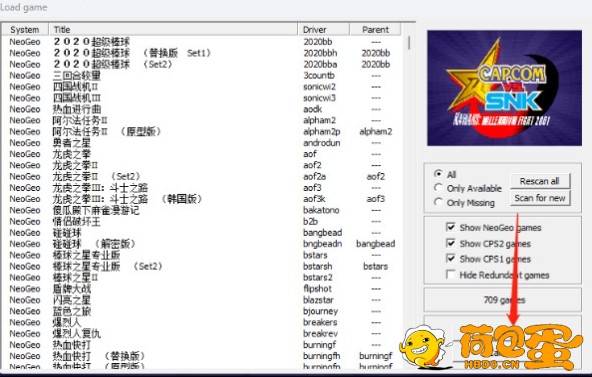This screenshot has width=592, height=377.
Task: Click the Rescan all button
Action: (540, 181)
